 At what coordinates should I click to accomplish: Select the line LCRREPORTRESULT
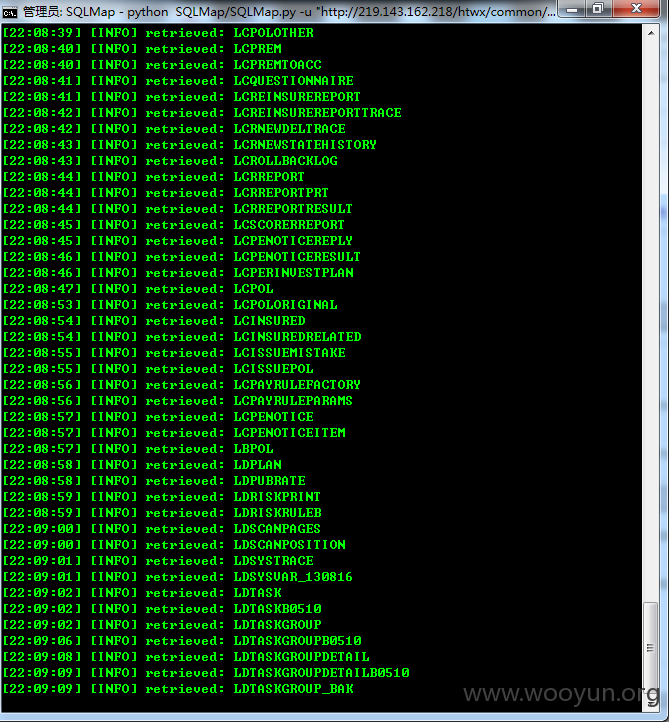(178, 209)
